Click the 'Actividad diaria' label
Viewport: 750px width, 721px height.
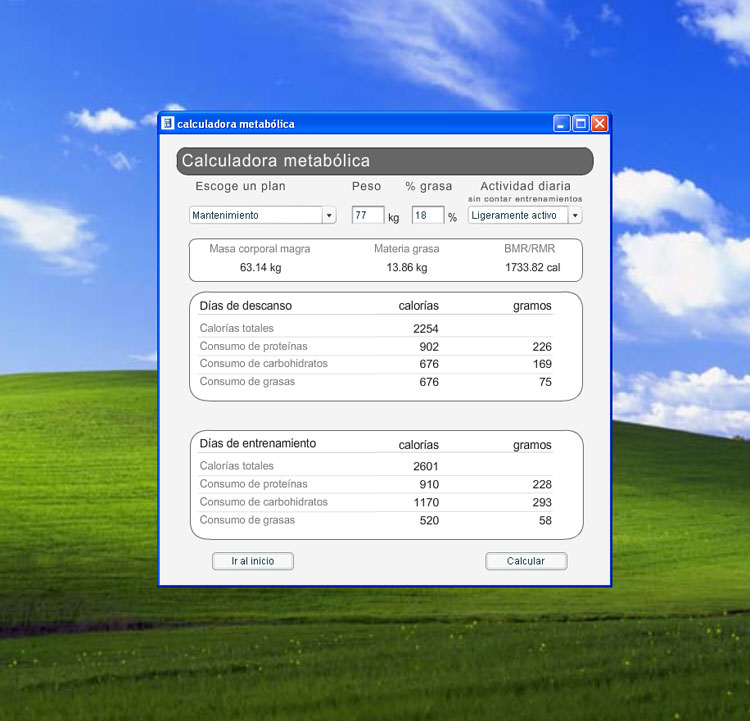pyautogui.click(x=525, y=186)
